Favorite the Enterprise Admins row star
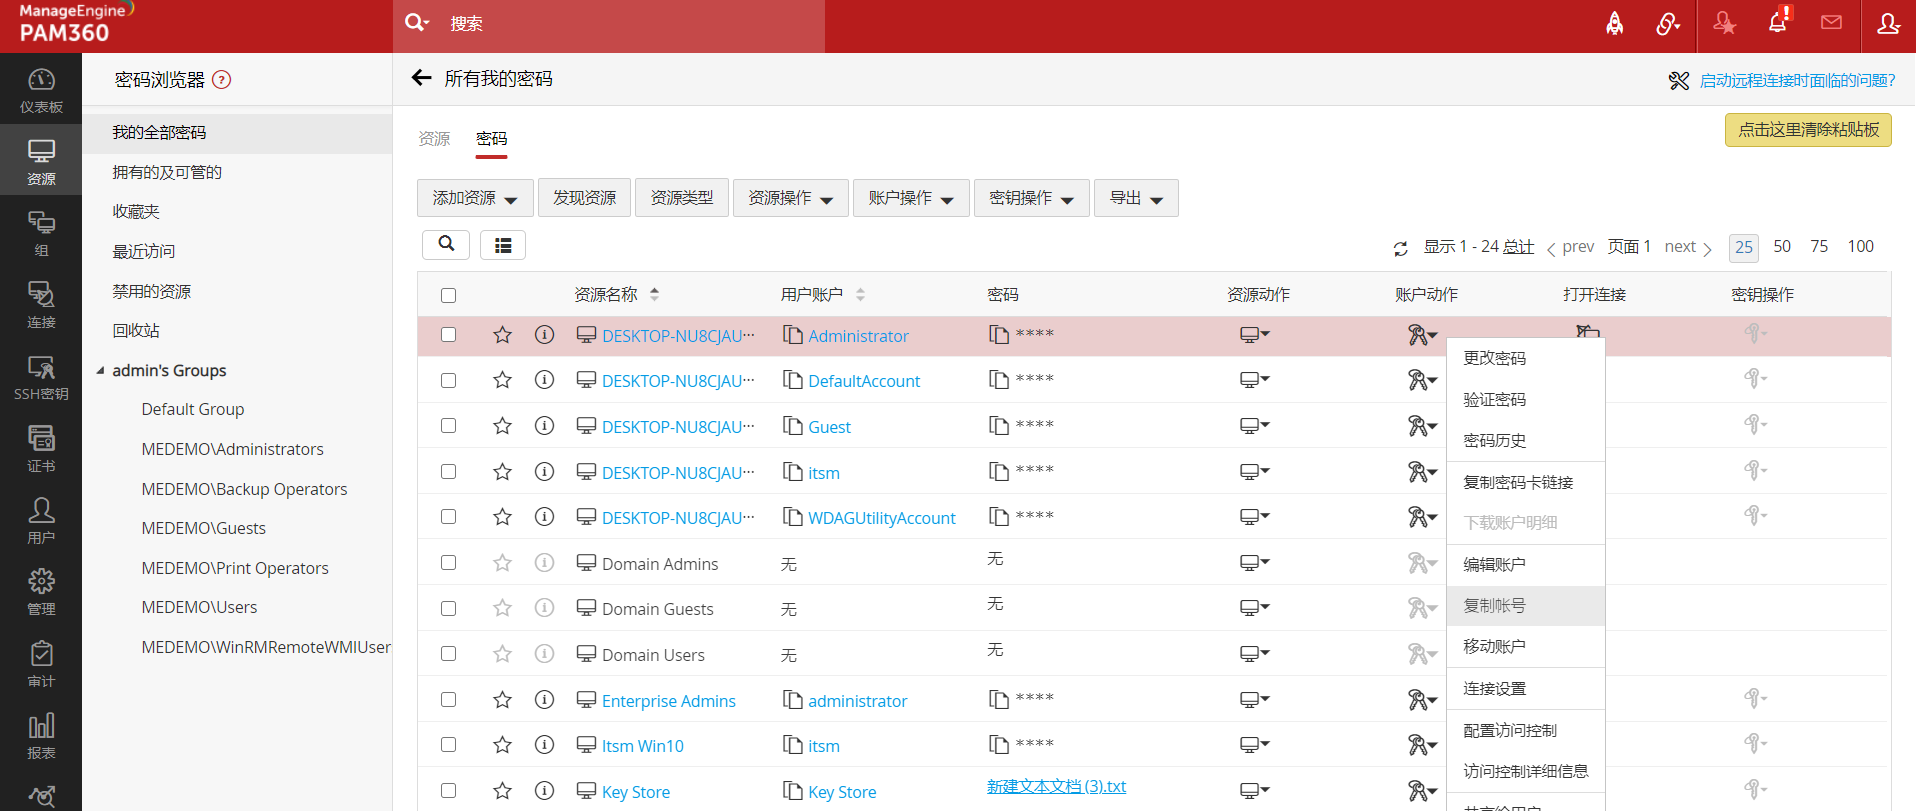 pyautogui.click(x=502, y=700)
